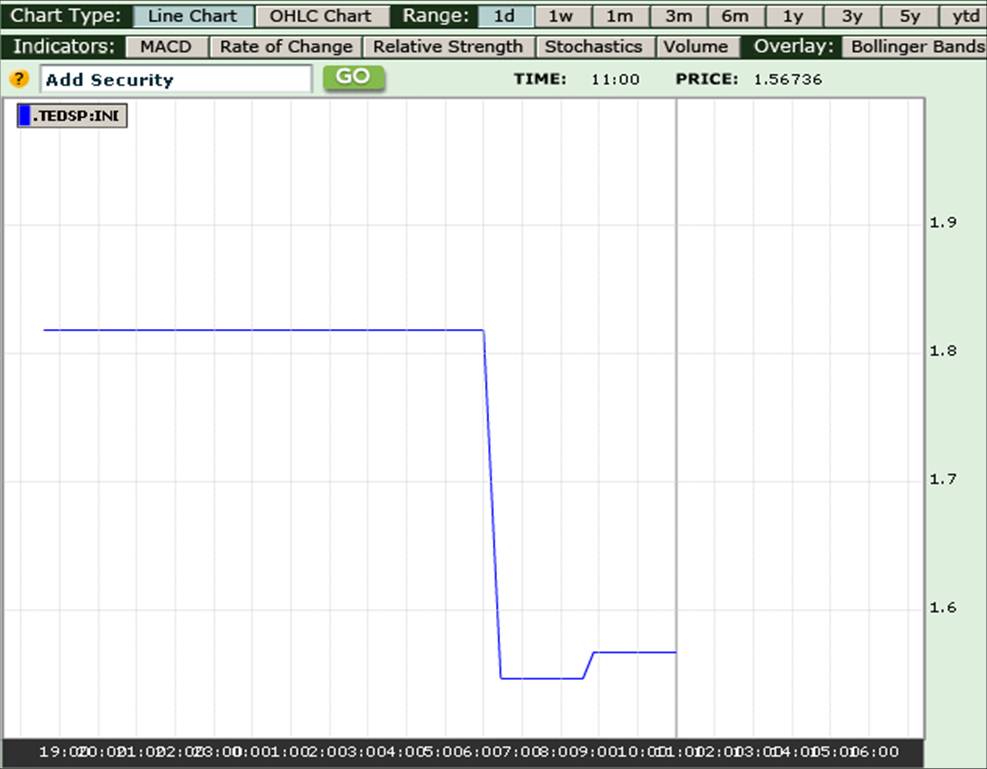Screen dimensions: 987x769
Task: Set range to 1y
Action: tap(794, 16)
